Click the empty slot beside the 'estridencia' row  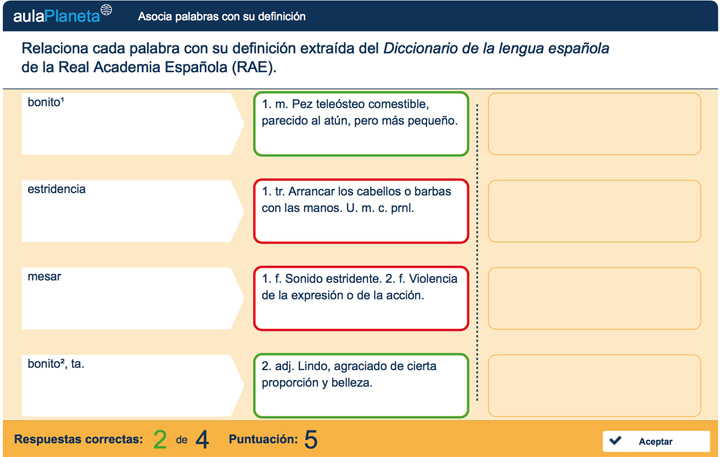[x=594, y=211]
